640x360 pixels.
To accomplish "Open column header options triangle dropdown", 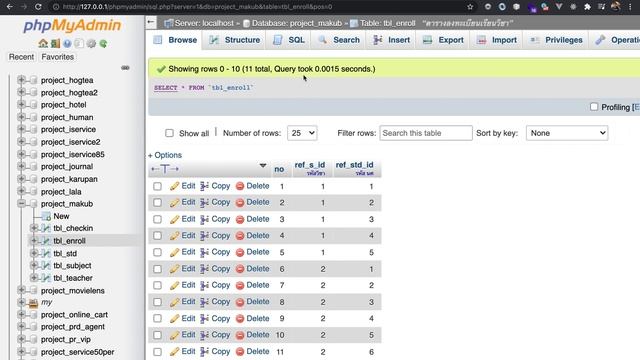I will pos(263,166).
